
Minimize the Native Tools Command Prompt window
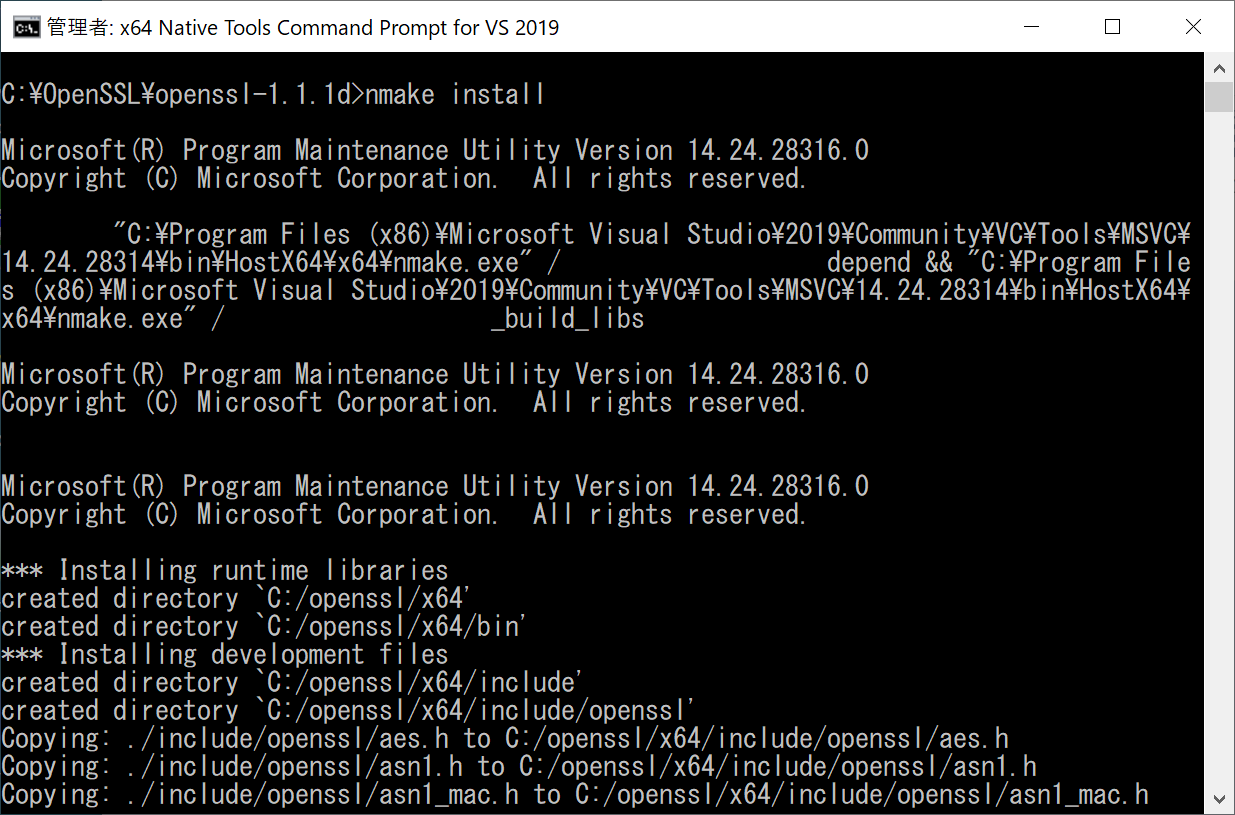1030,27
